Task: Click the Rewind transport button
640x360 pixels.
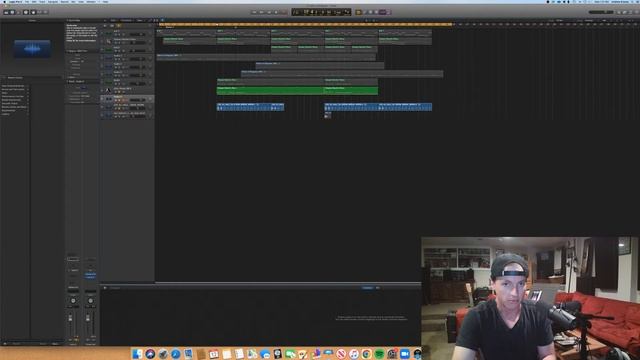Action: pyautogui.click(x=254, y=12)
